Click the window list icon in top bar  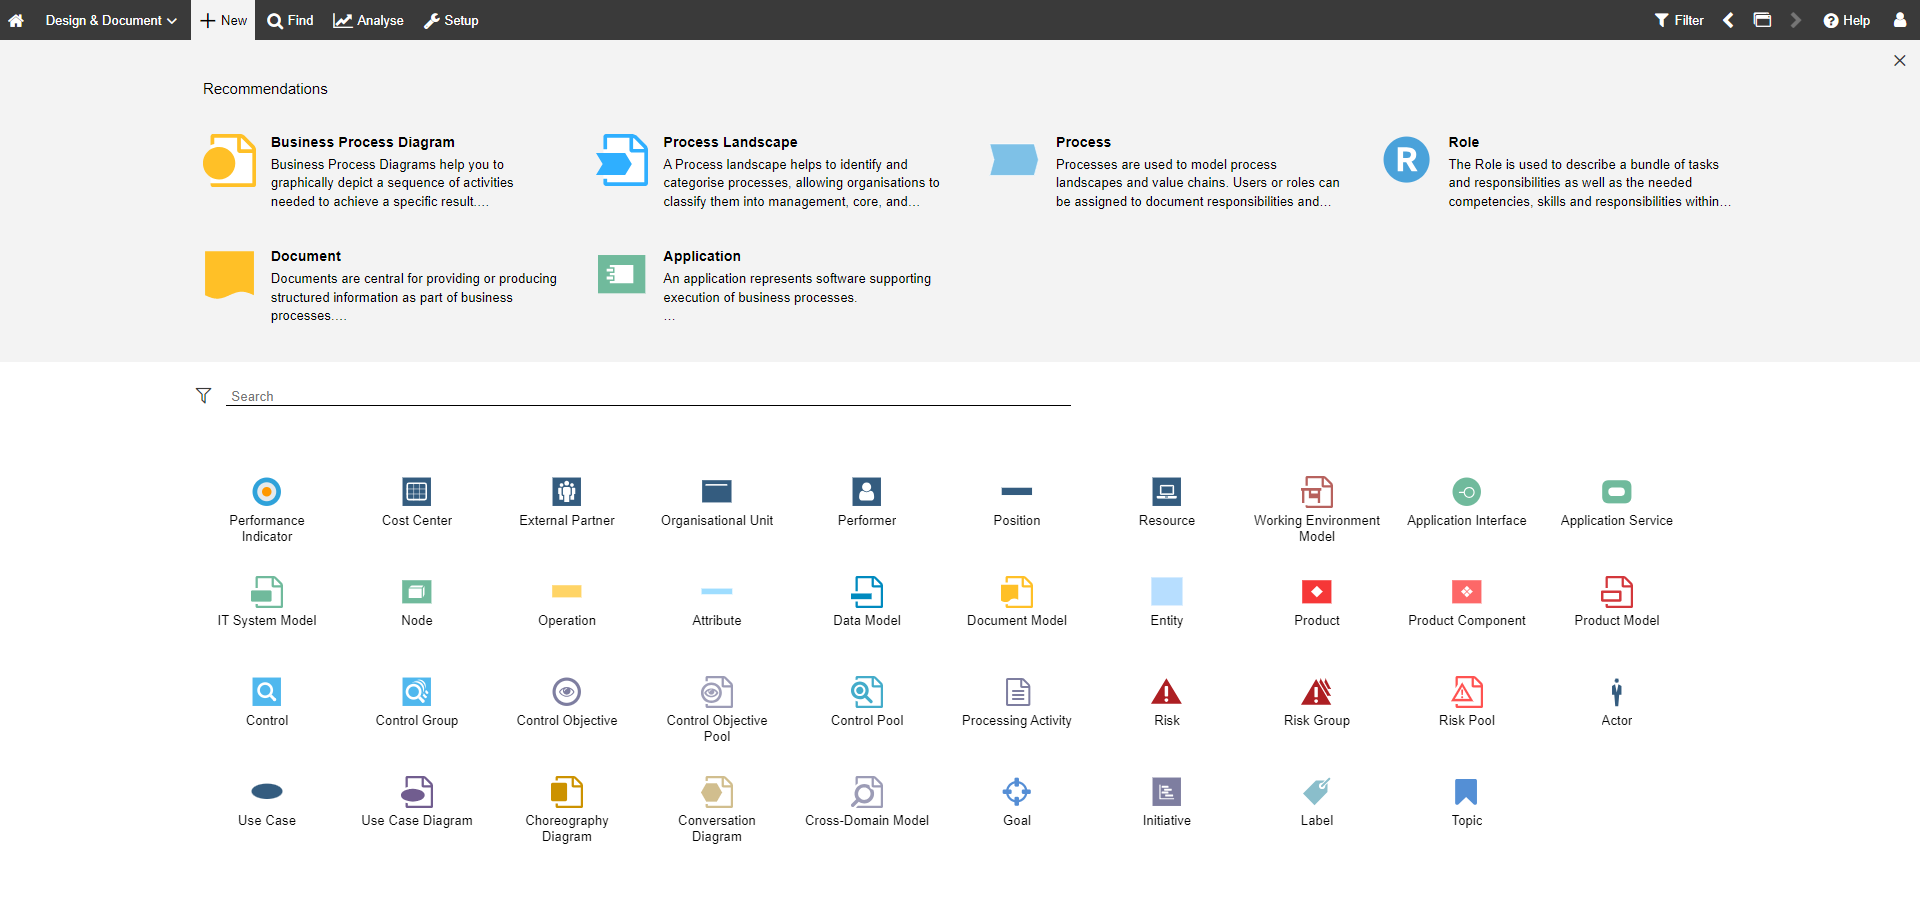click(x=1762, y=20)
